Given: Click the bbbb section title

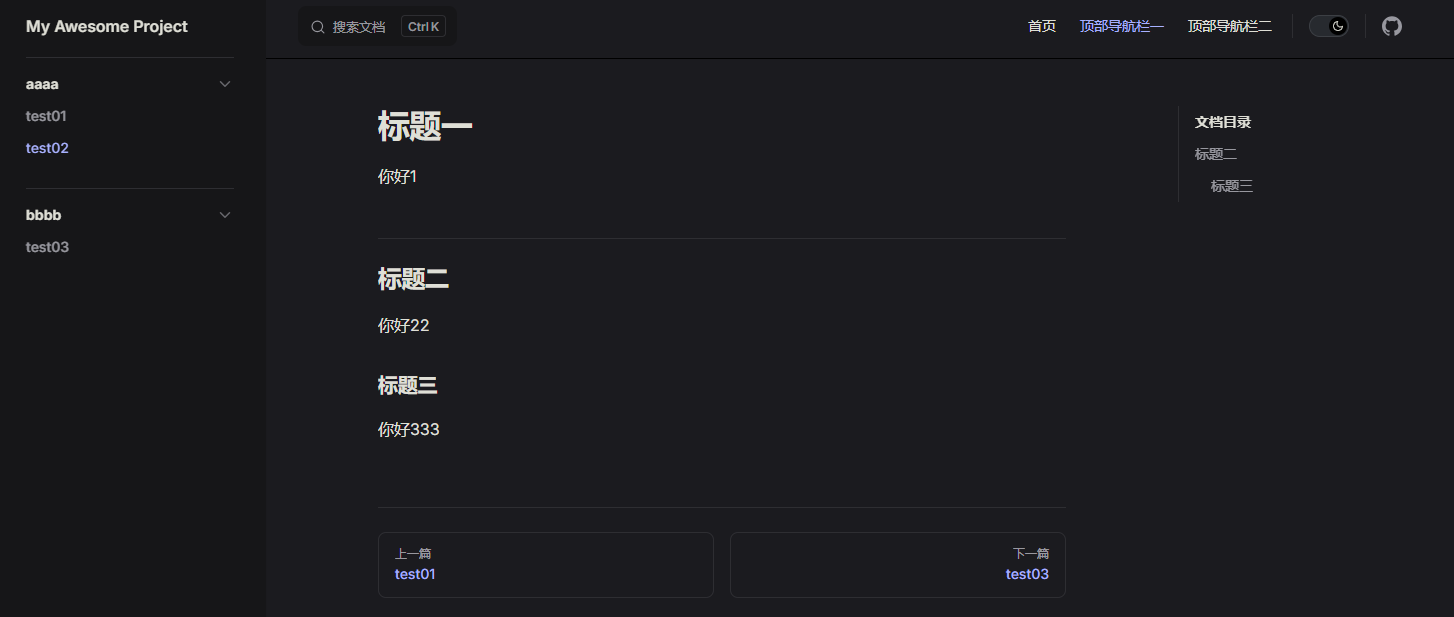Looking at the screenshot, I should pos(44,215).
